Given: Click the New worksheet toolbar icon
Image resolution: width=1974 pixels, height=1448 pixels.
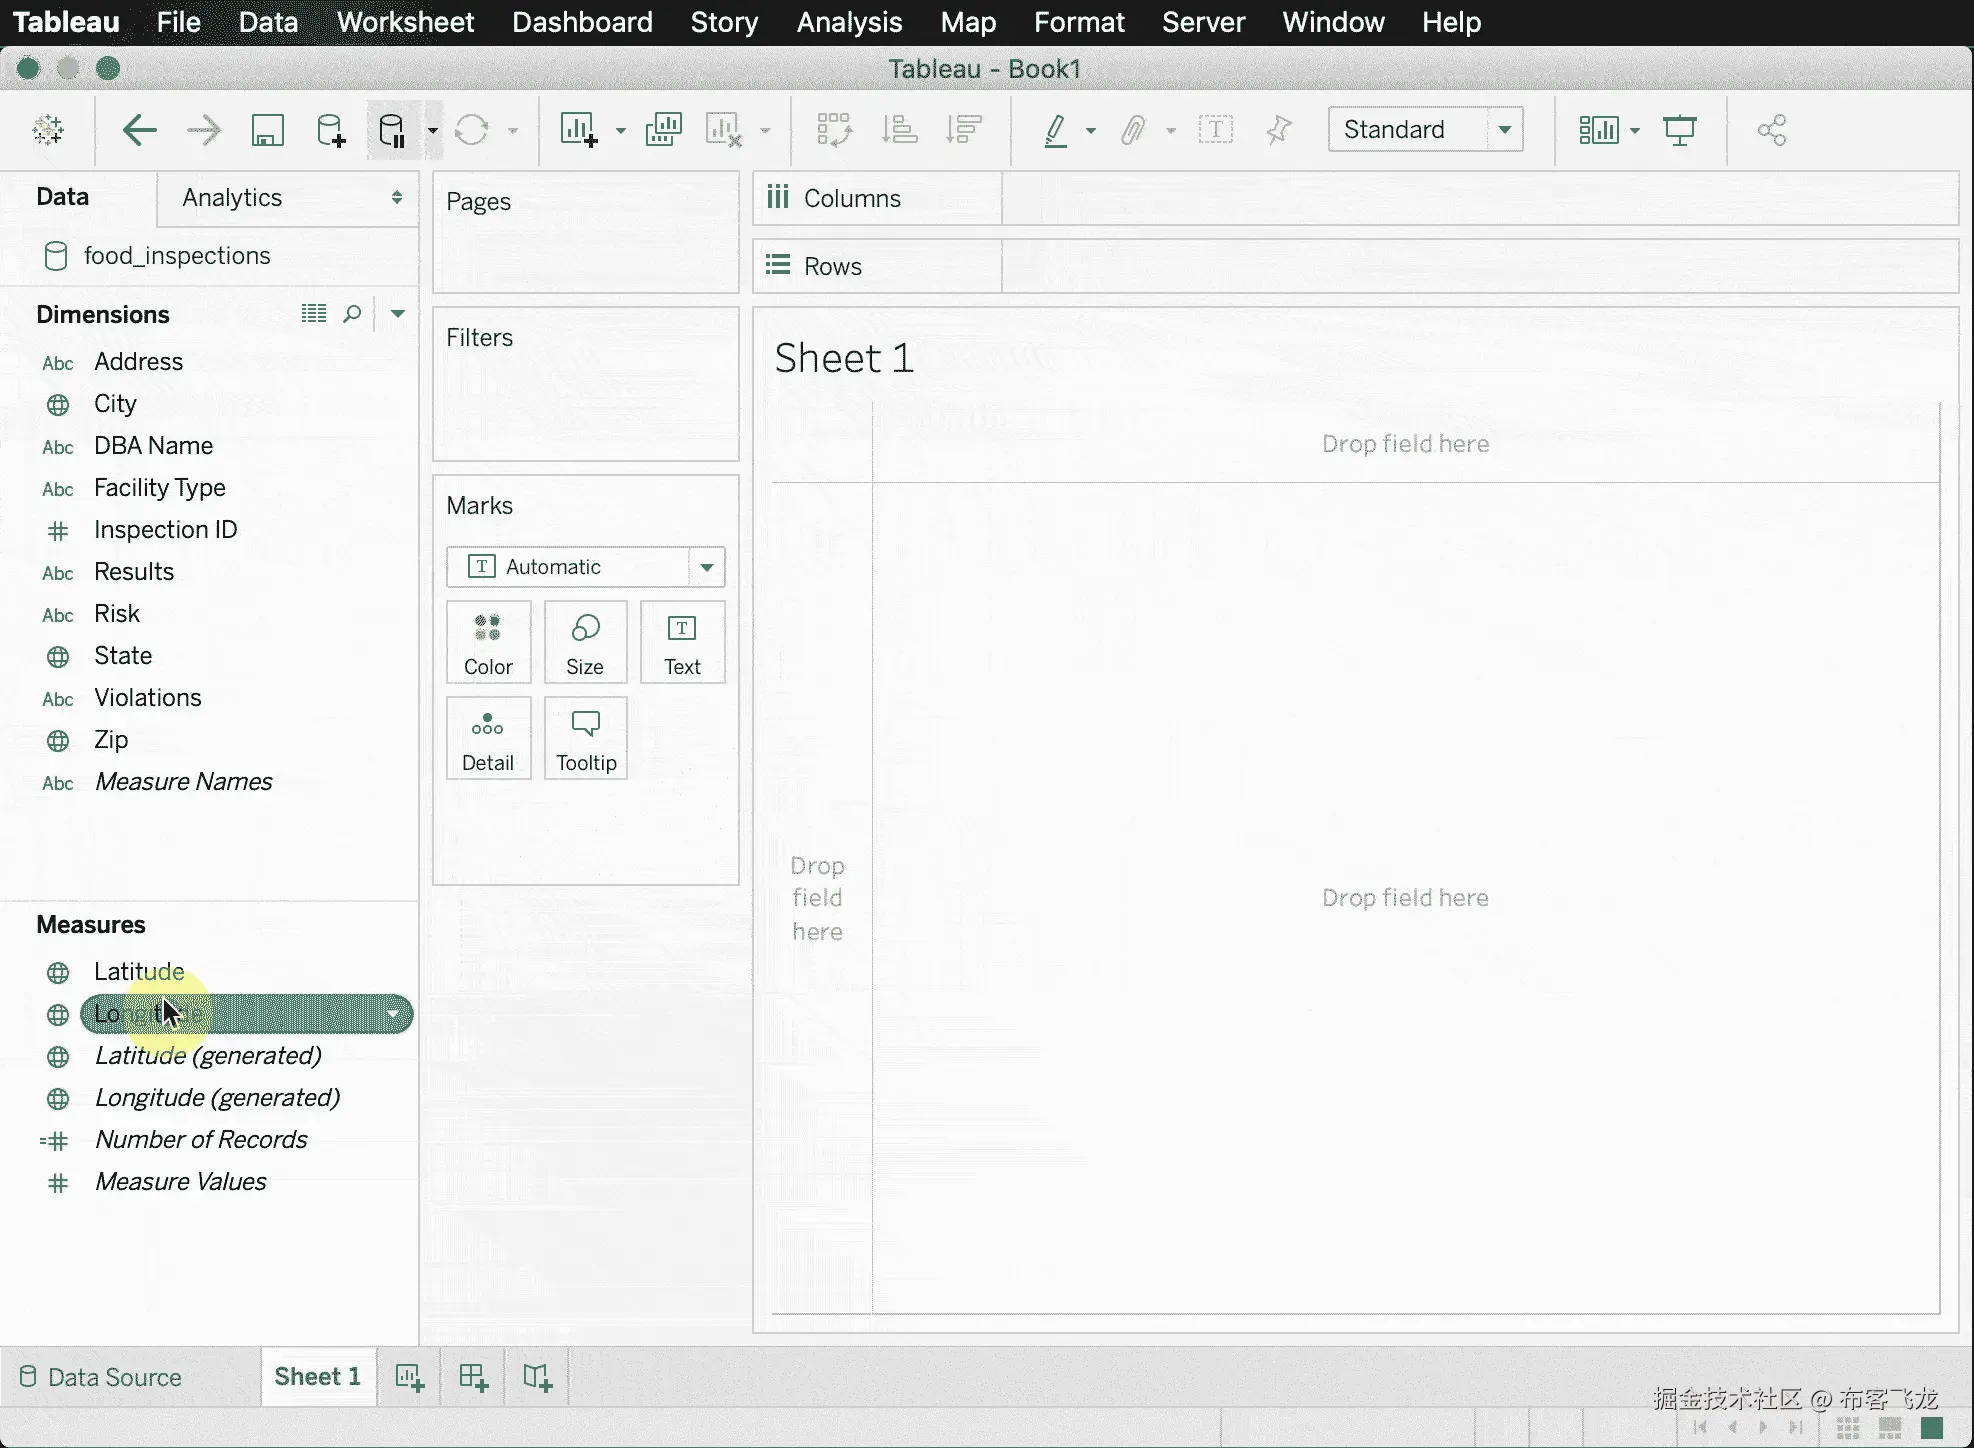Looking at the screenshot, I should point(579,130).
